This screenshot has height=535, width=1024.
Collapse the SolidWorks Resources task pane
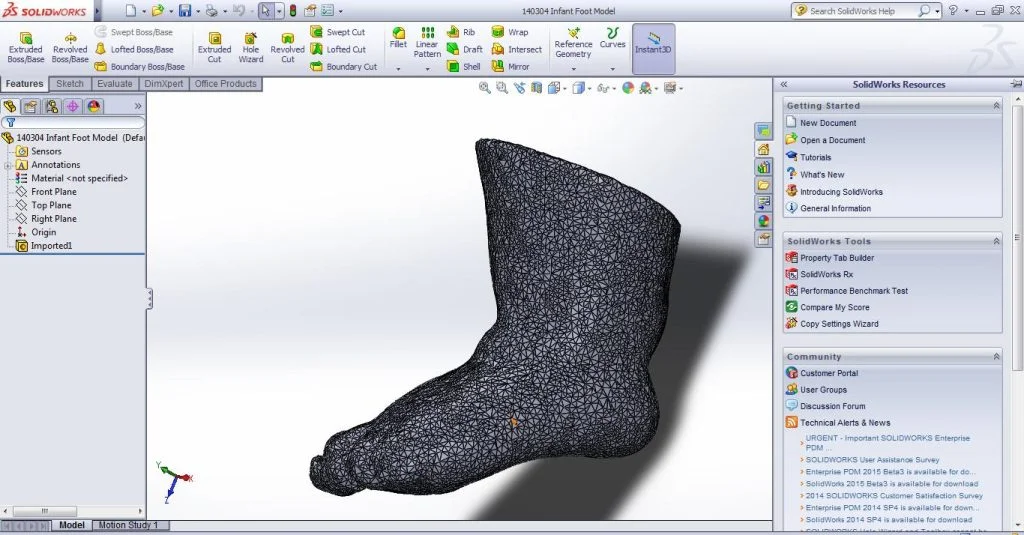pyautogui.click(x=784, y=85)
